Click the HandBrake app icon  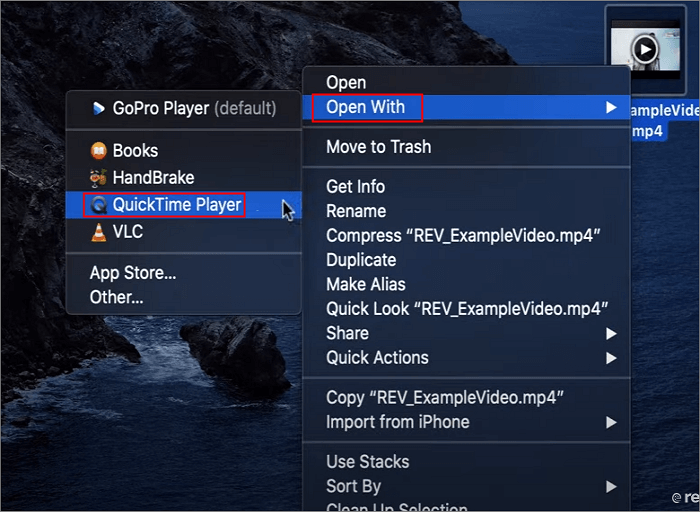coord(99,178)
